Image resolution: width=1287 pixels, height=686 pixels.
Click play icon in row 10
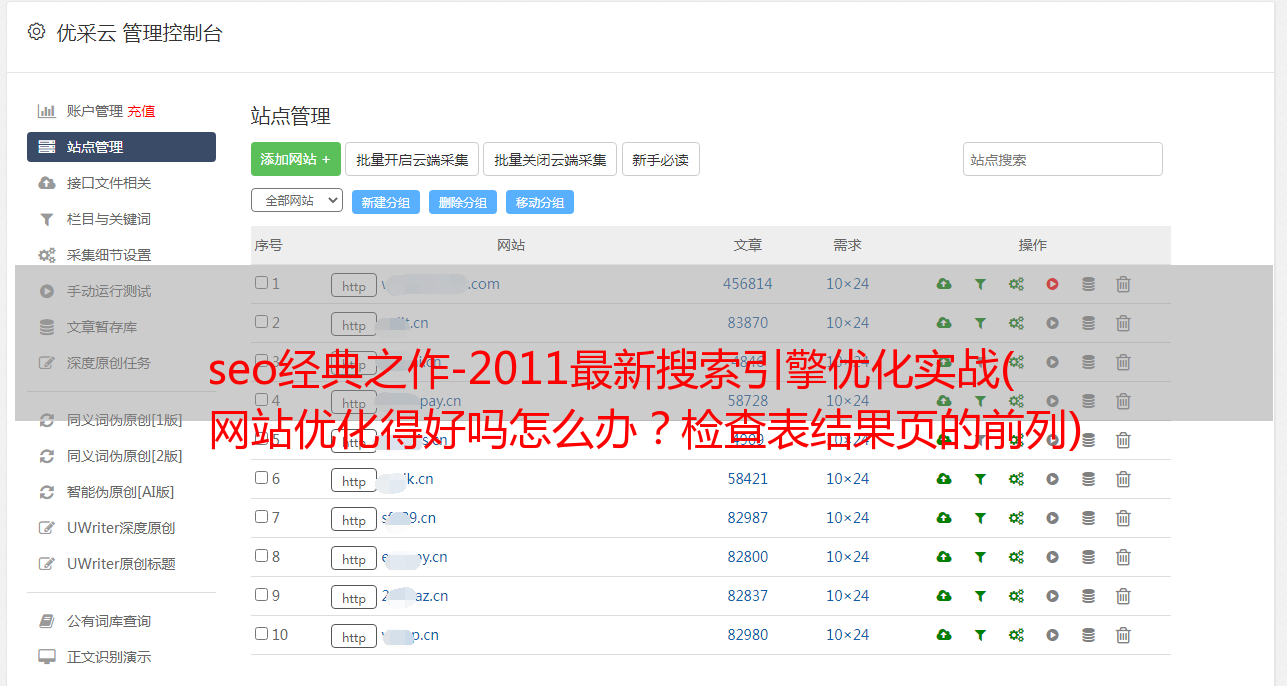pos(1052,635)
